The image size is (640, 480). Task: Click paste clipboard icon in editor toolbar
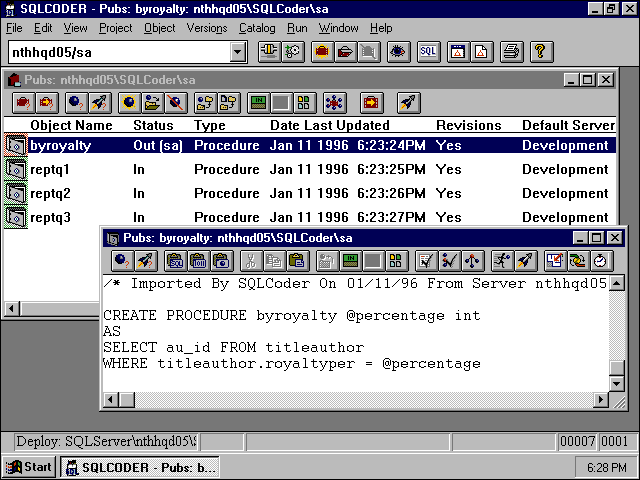click(x=296, y=261)
